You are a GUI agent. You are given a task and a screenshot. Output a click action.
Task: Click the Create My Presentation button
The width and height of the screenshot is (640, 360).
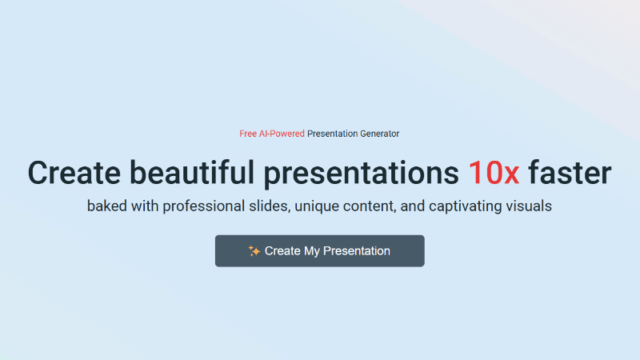click(320, 251)
